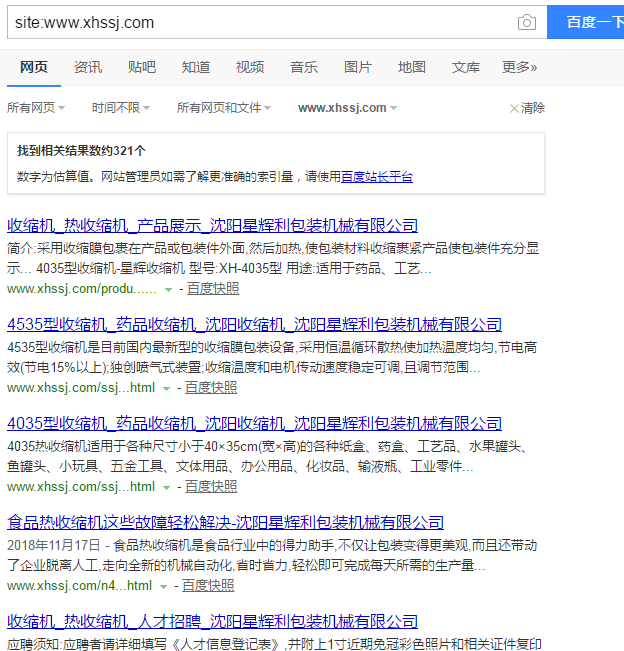Open result 食品热收缩机这些故障轻松解决
Image resolution: width=624 pixels, height=651 pixels.
(225, 522)
